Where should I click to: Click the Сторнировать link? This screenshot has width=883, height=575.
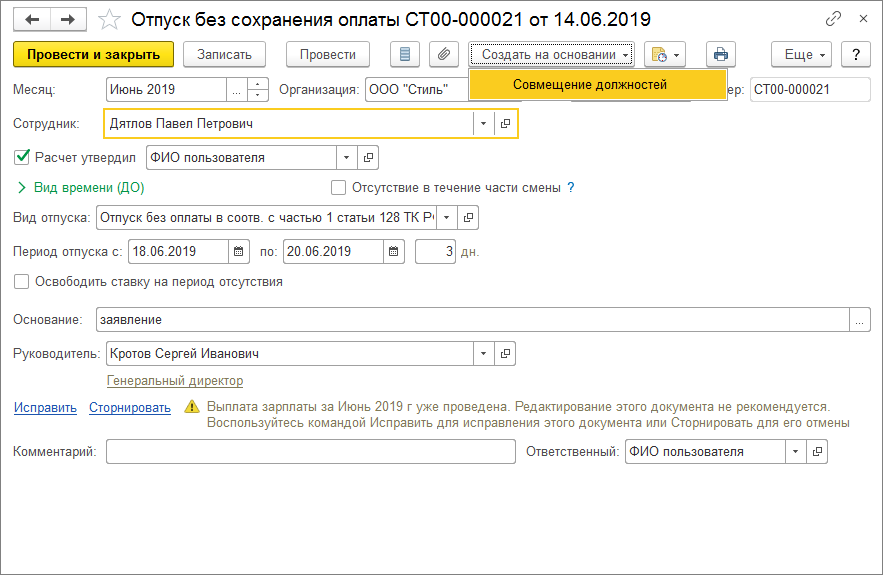coord(130,407)
